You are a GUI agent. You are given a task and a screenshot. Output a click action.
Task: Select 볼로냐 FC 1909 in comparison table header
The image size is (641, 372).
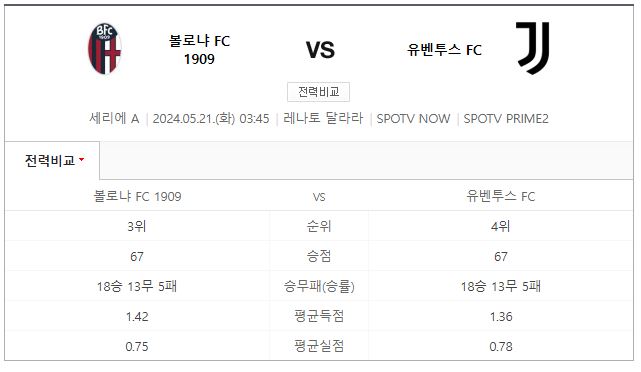coord(137,196)
